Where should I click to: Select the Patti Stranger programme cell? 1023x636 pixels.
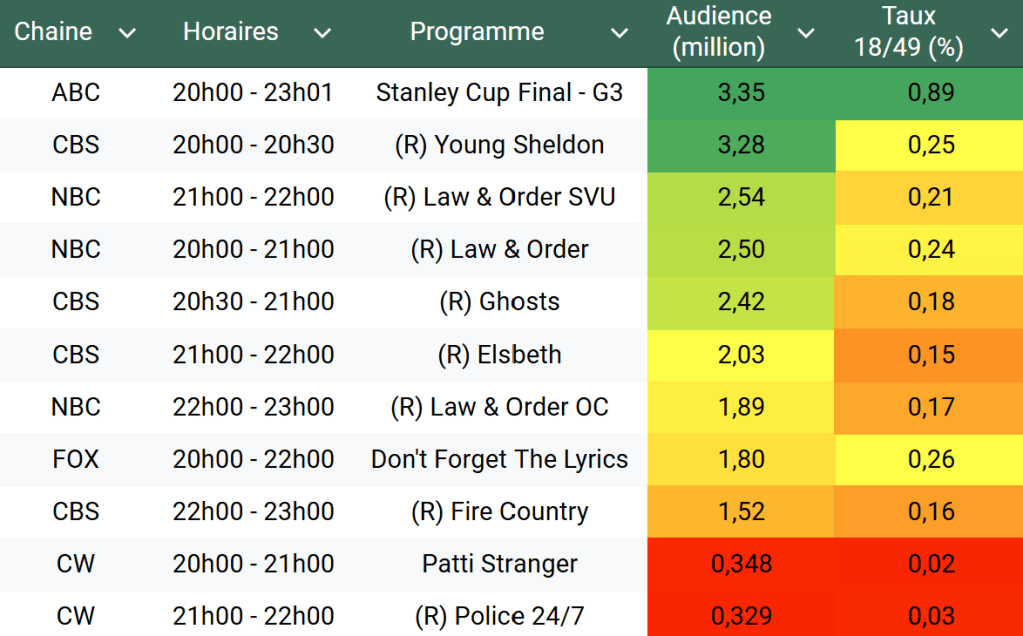[x=499, y=564]
